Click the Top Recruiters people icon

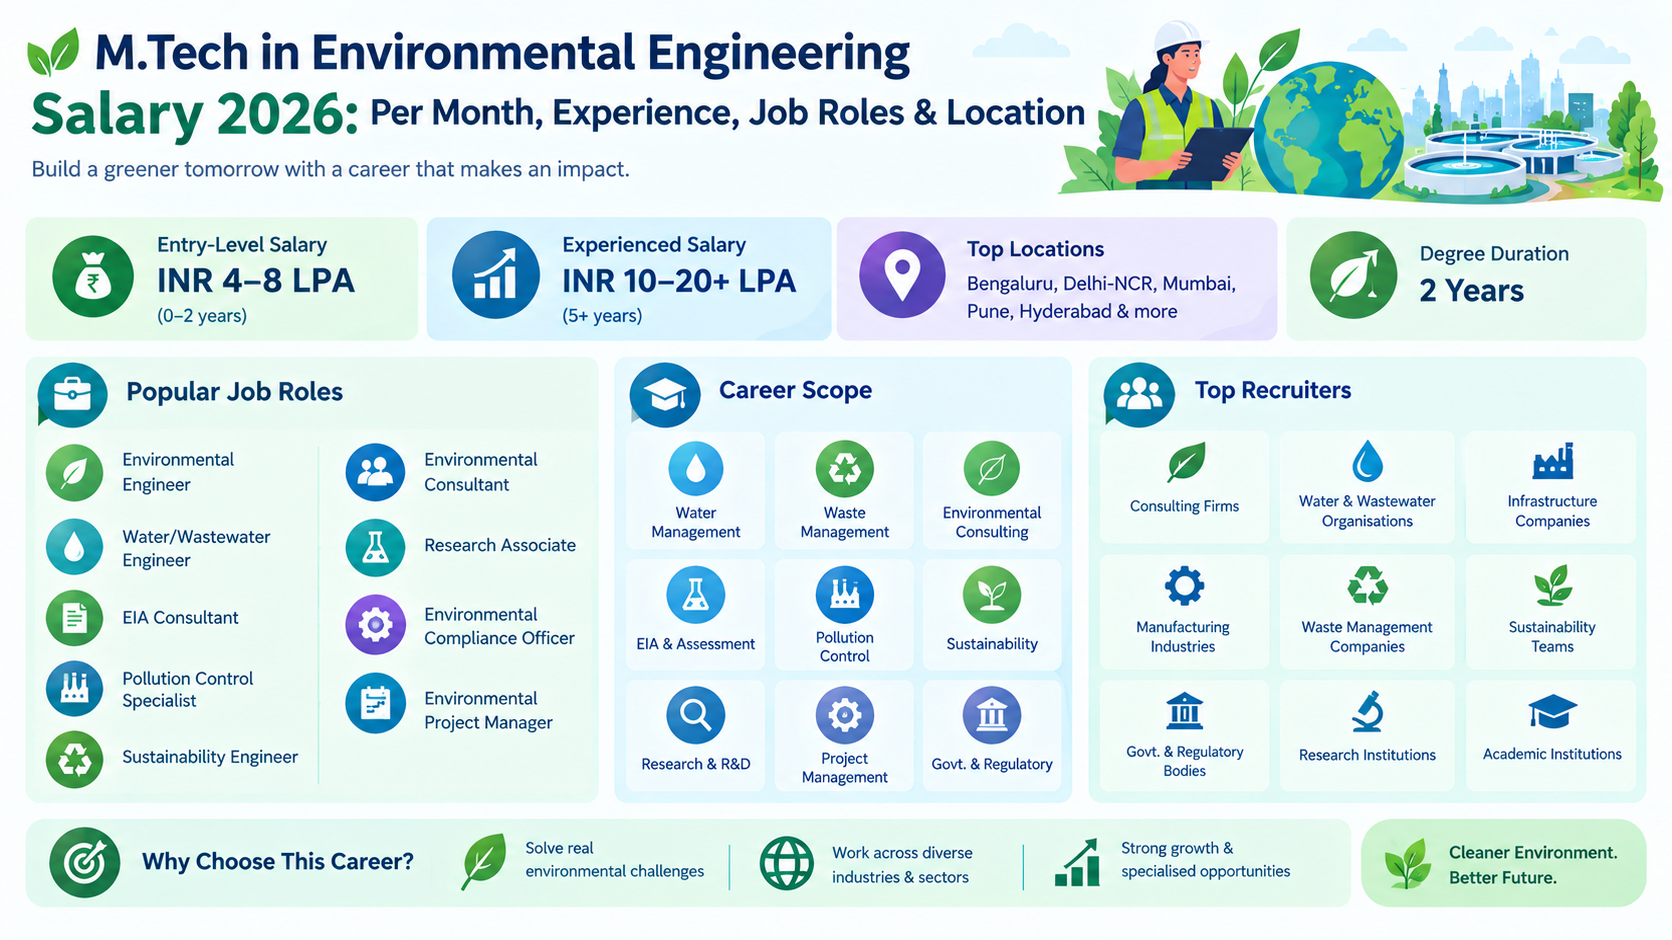click(1139, 394)
